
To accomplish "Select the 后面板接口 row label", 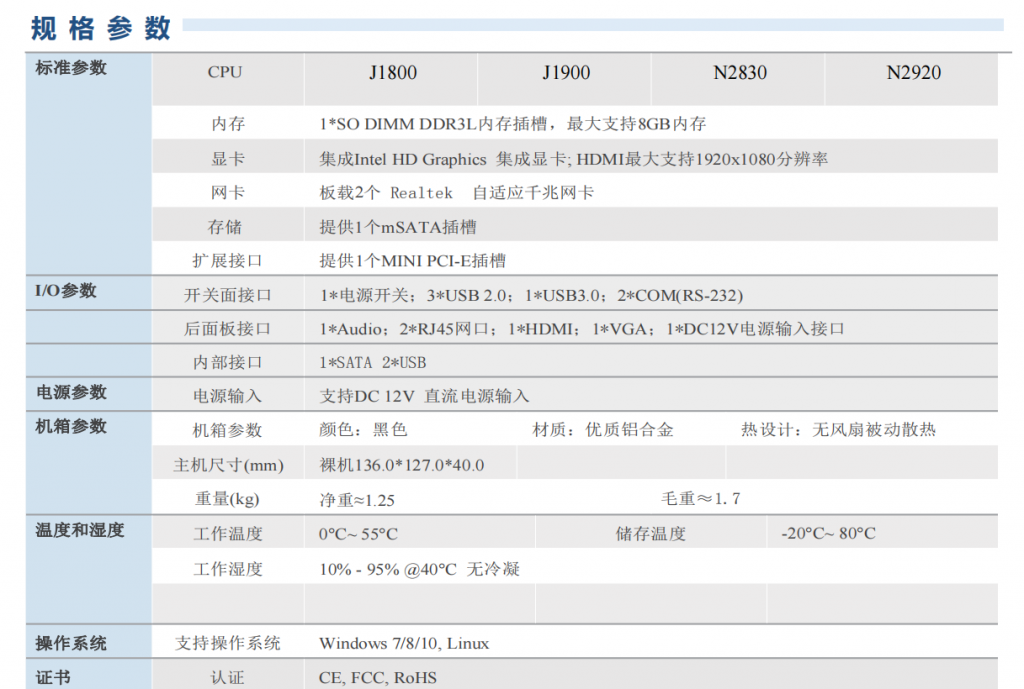I will 227,329.
